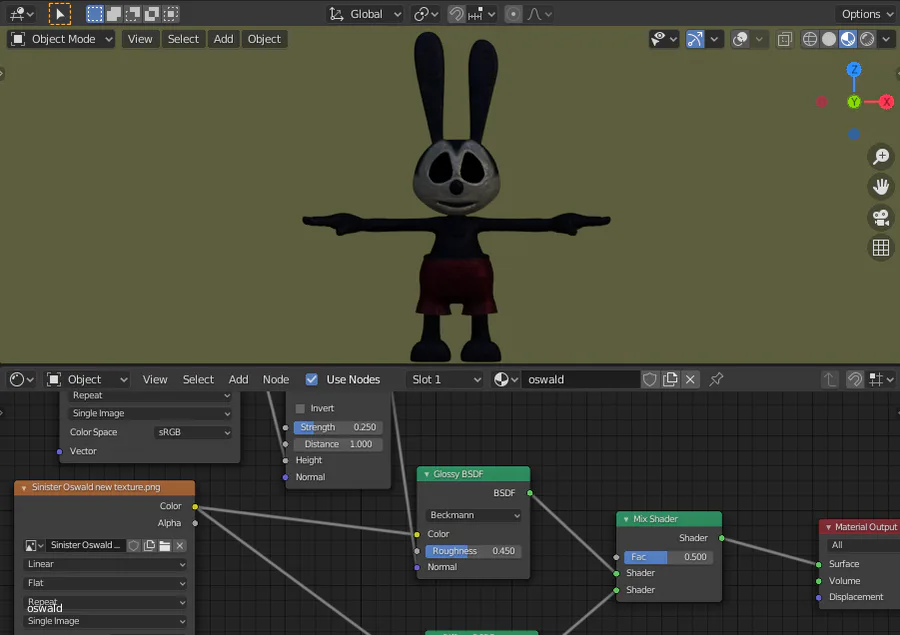Open the node editor Add menu

[238, 380]
